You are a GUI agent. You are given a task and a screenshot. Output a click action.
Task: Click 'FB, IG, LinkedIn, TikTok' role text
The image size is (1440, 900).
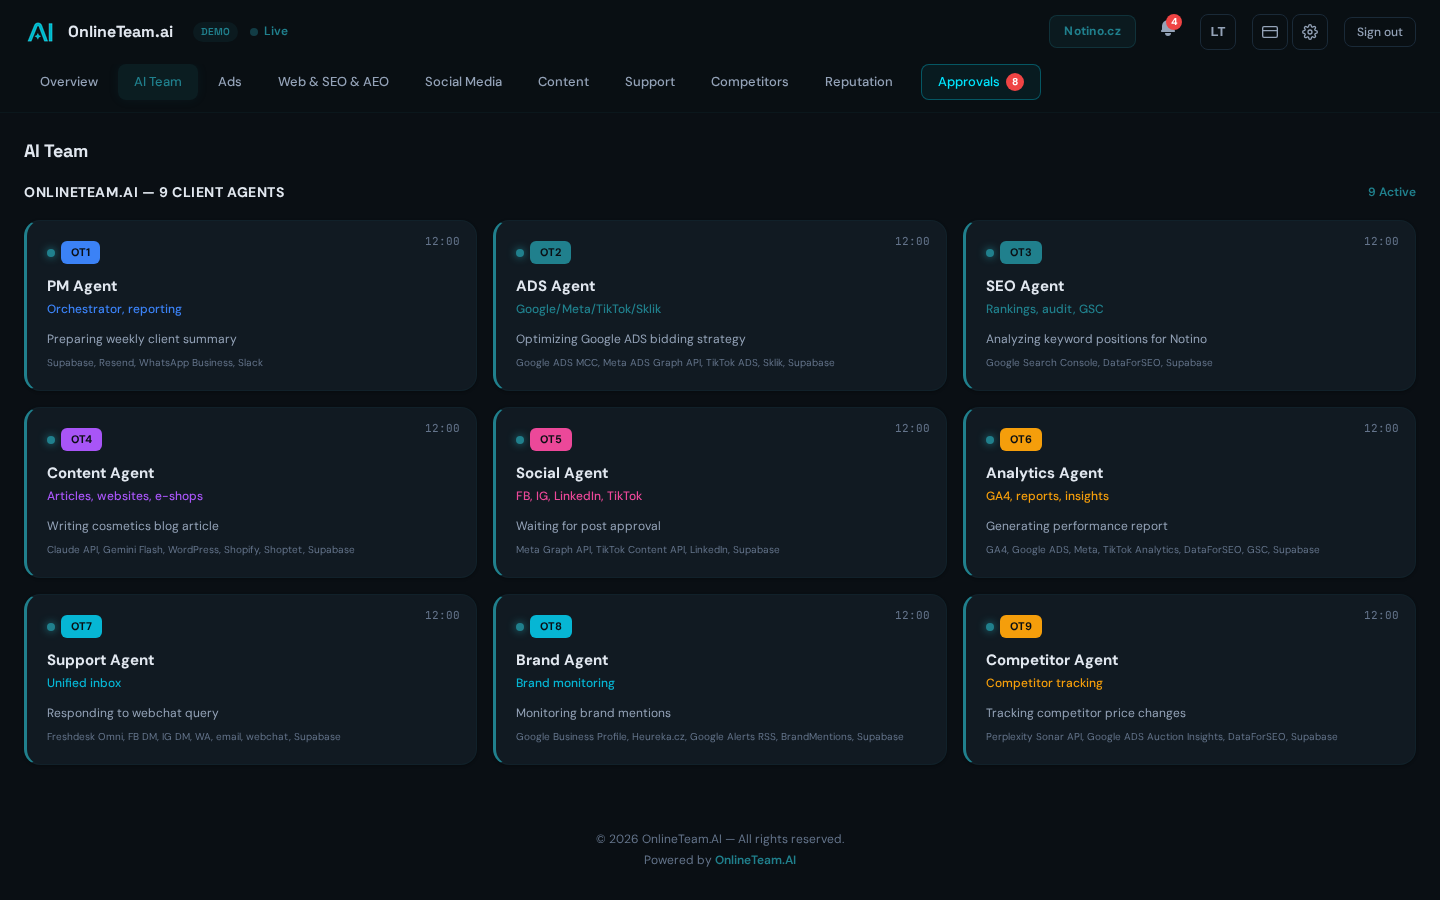[x=579, y=496]
